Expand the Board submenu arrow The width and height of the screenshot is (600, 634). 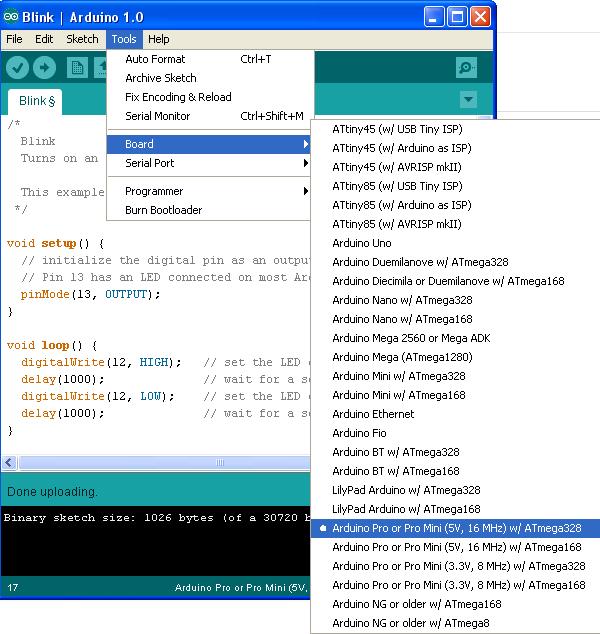(x=306, y=144)
